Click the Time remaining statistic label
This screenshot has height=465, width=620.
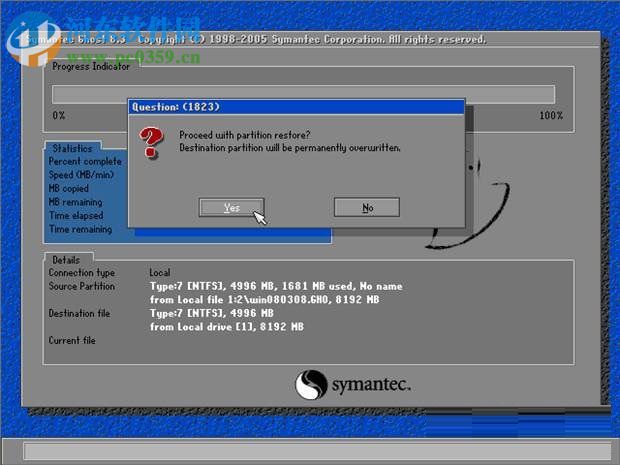tap(80, 229)
